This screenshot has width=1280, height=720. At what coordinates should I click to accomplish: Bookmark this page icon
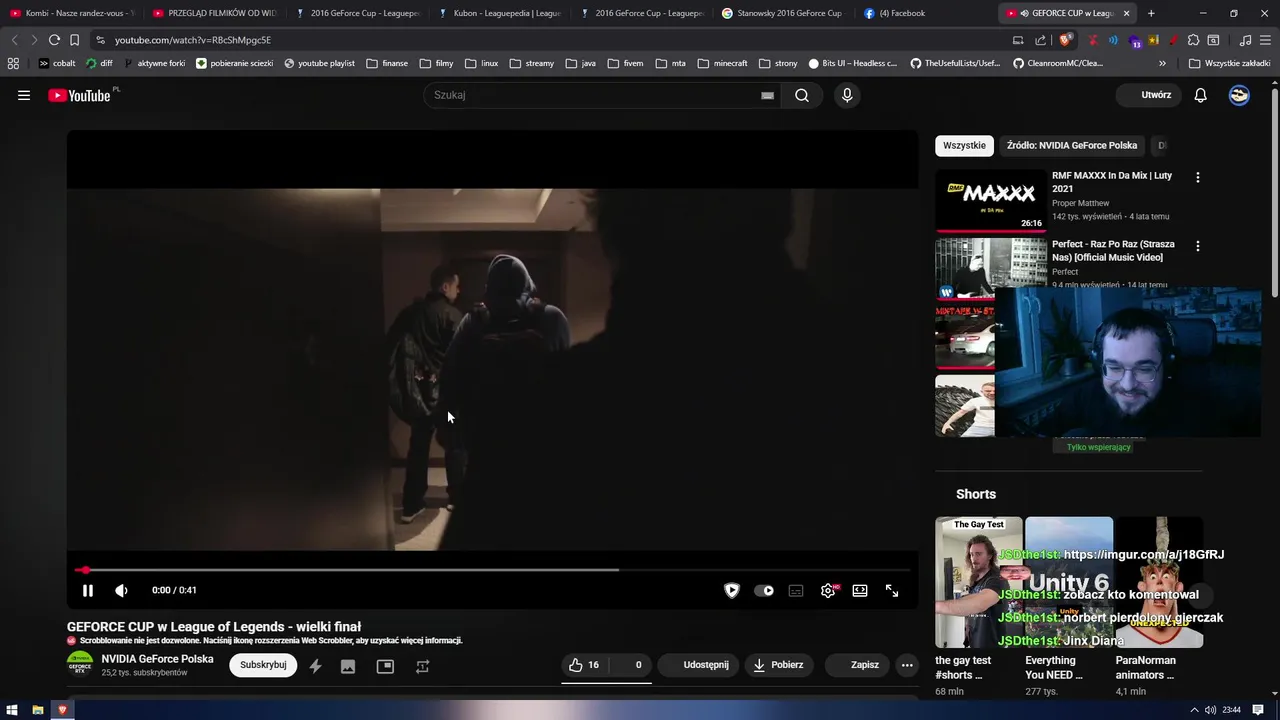click(74, 40)
